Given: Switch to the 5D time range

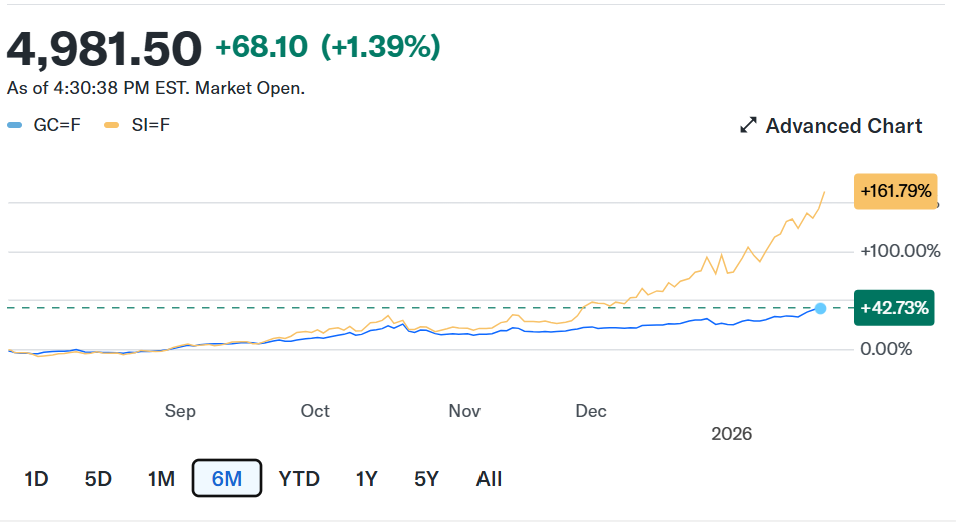Looking at the screenshot, I should point(98,479).
